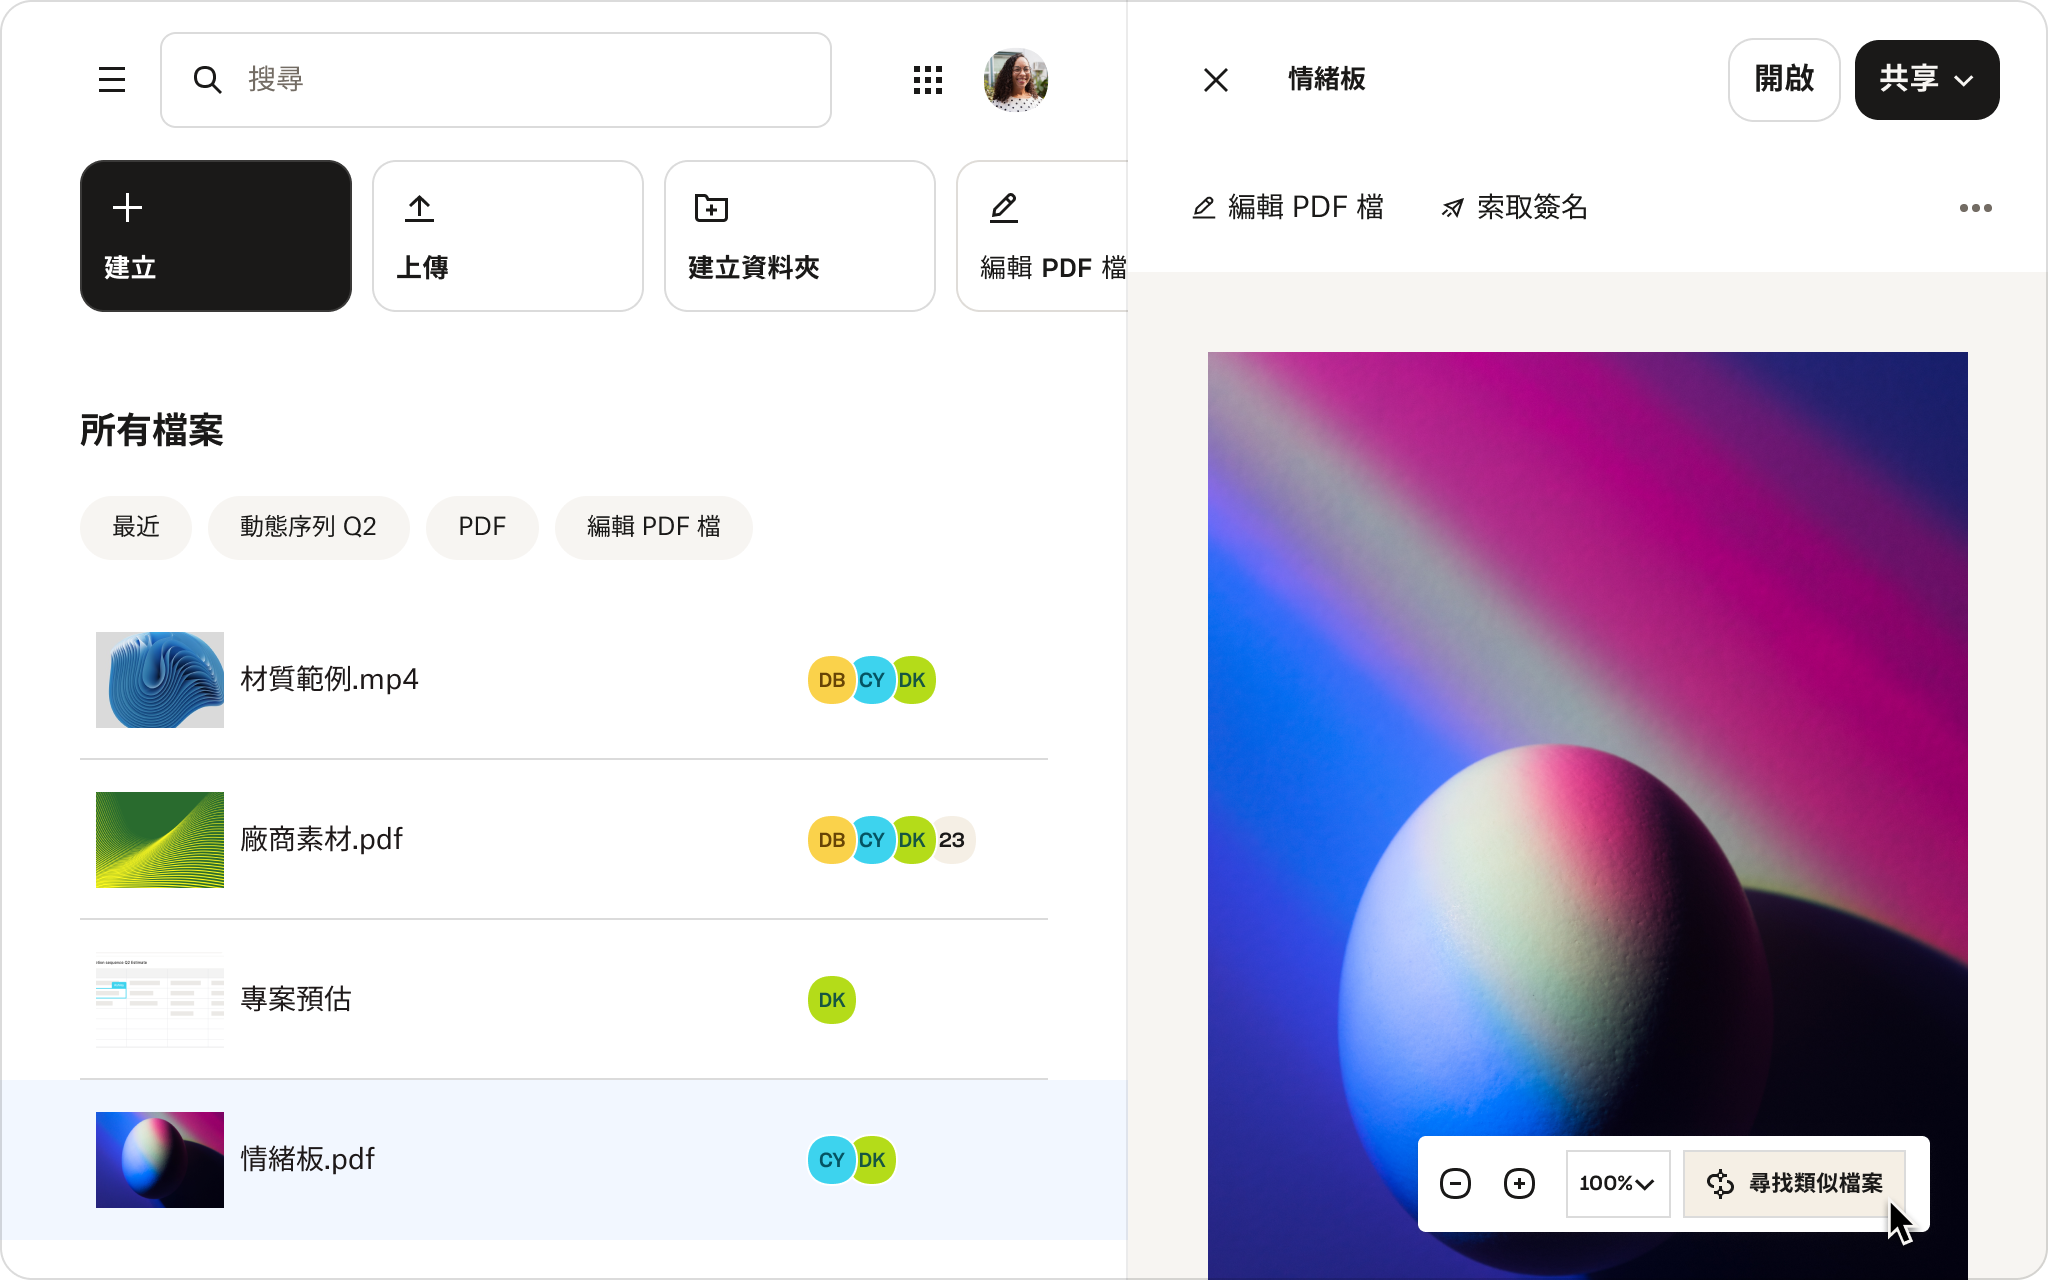This screenshot has height=1280, width=2048.
Task: Click the 建立 create button
Action: tap(216, 236)
